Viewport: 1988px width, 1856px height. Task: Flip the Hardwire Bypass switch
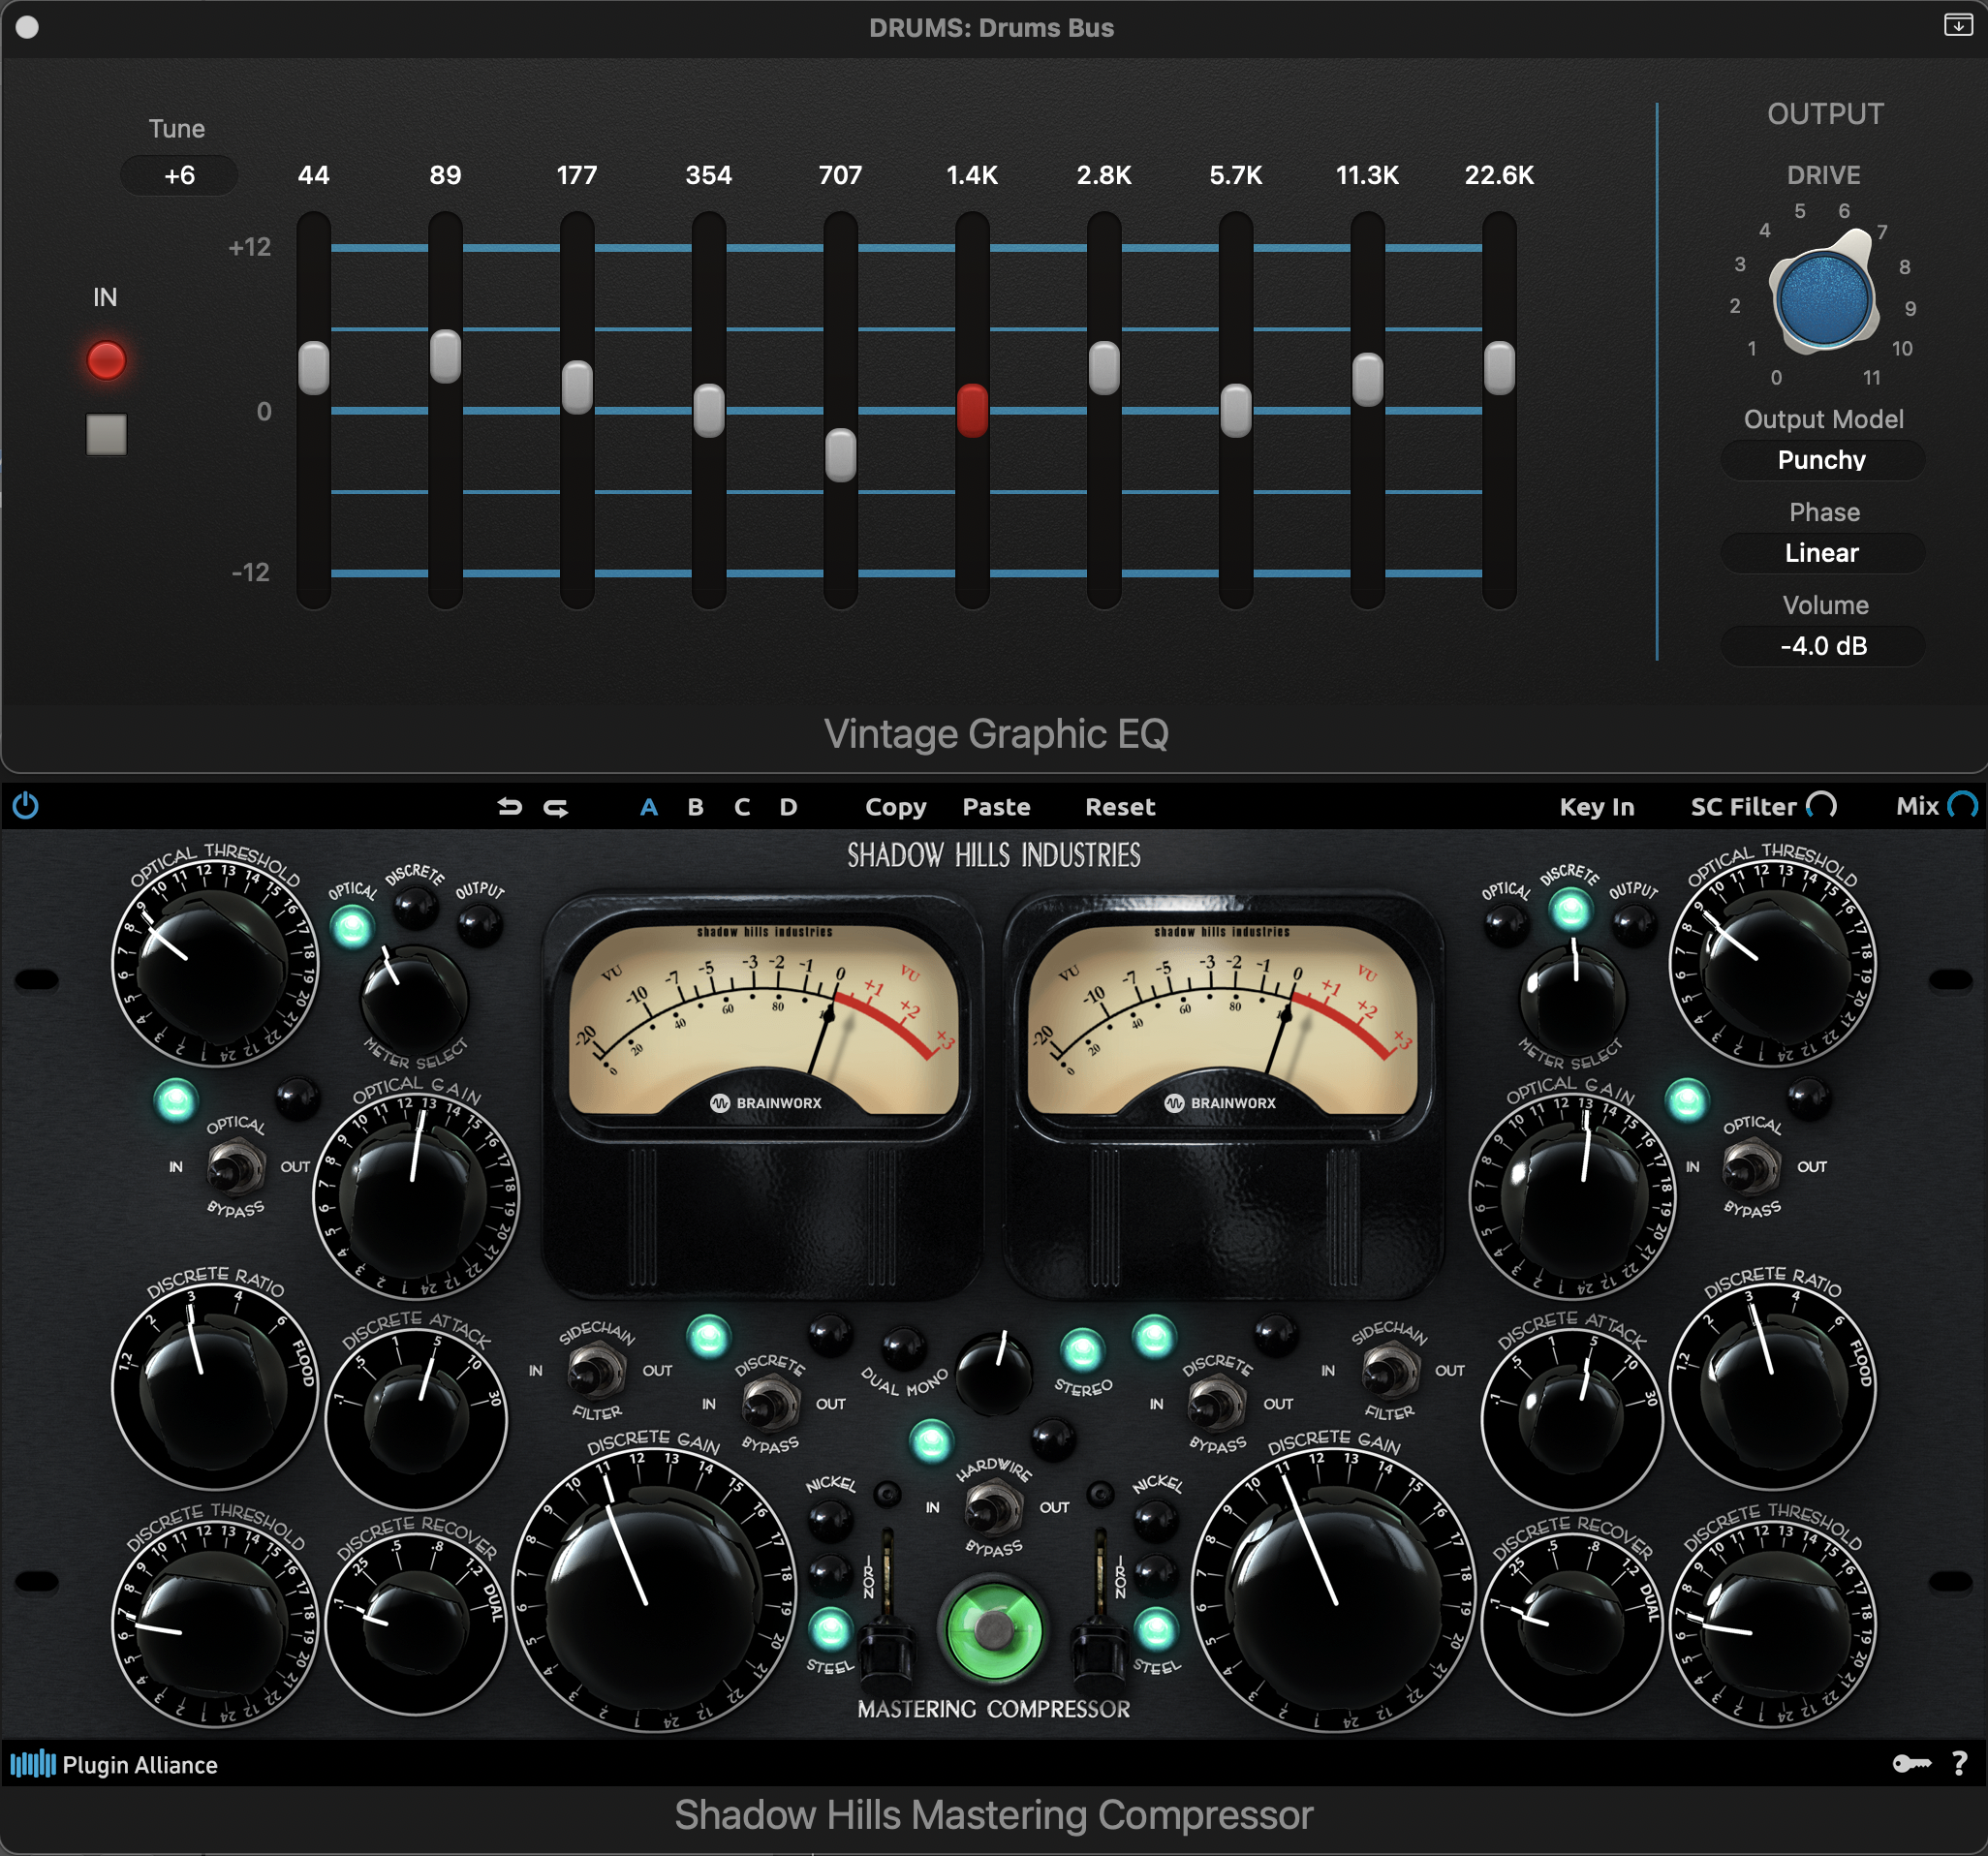click(993, 1507)
